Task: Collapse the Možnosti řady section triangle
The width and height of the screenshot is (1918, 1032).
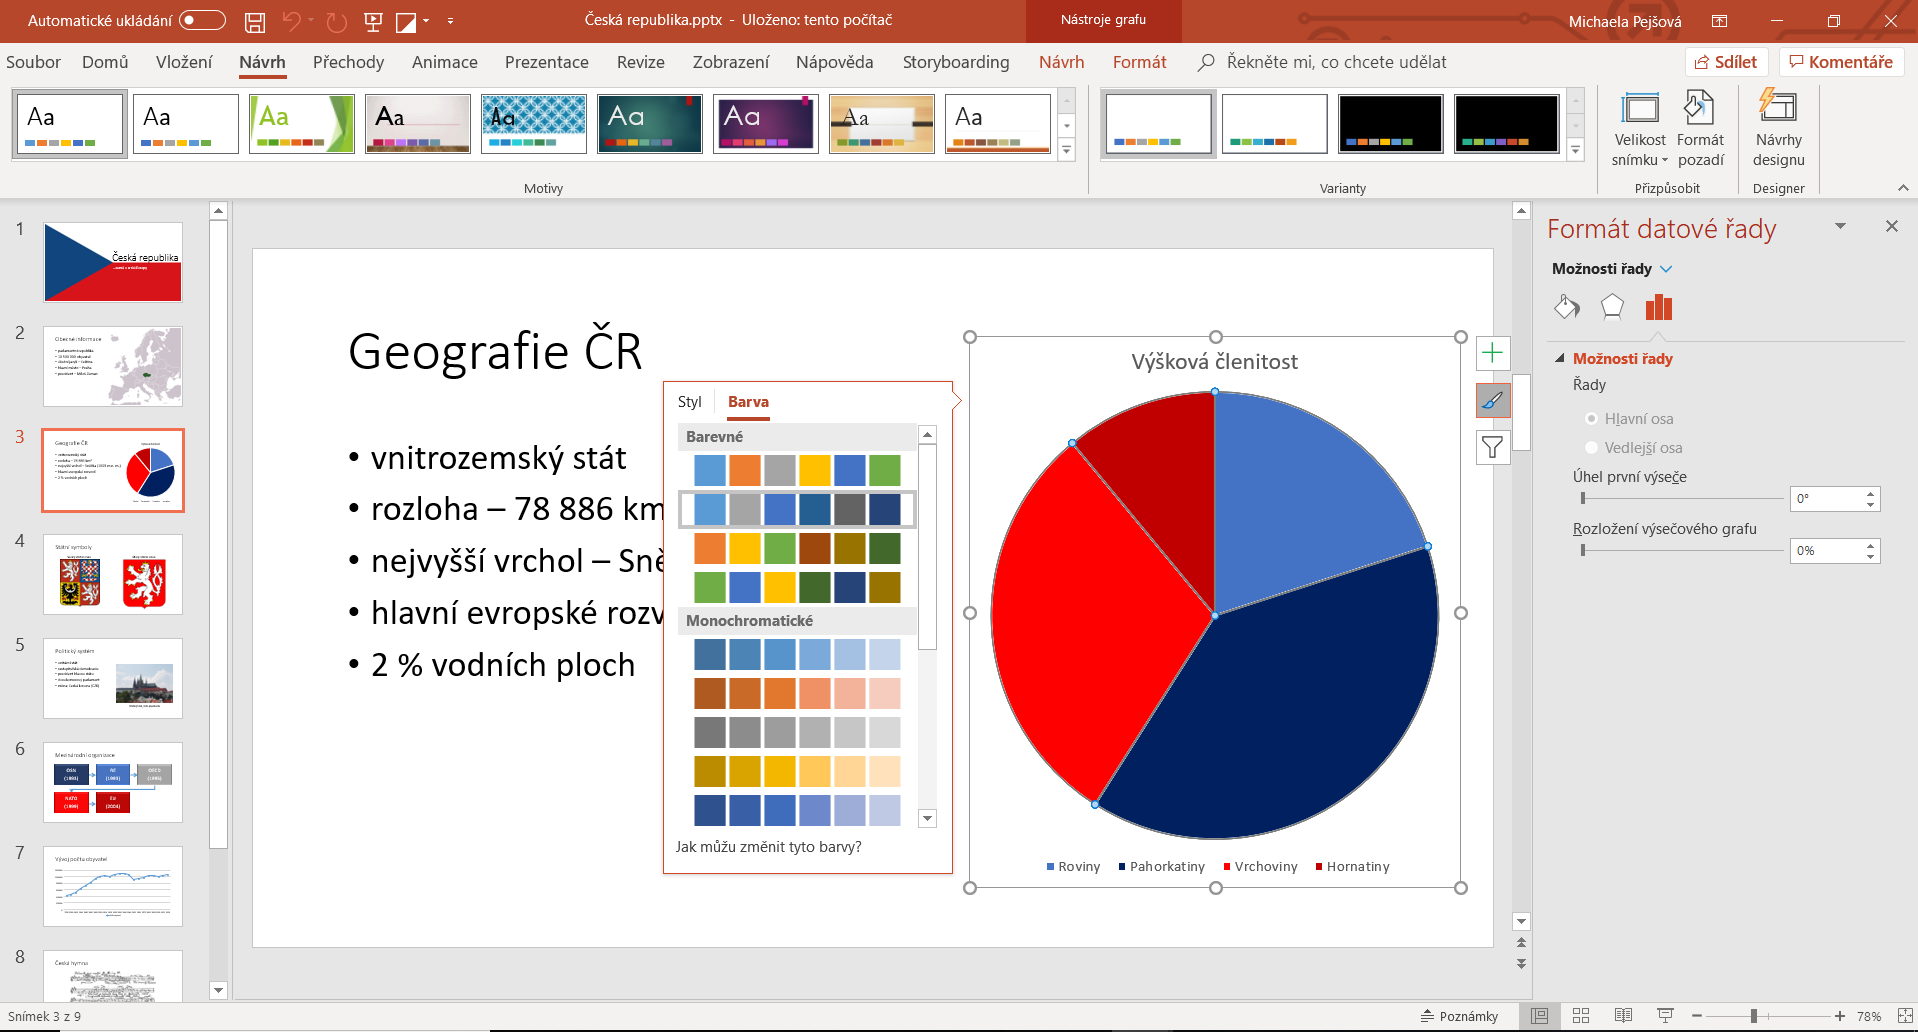Action: [1560, 358]
